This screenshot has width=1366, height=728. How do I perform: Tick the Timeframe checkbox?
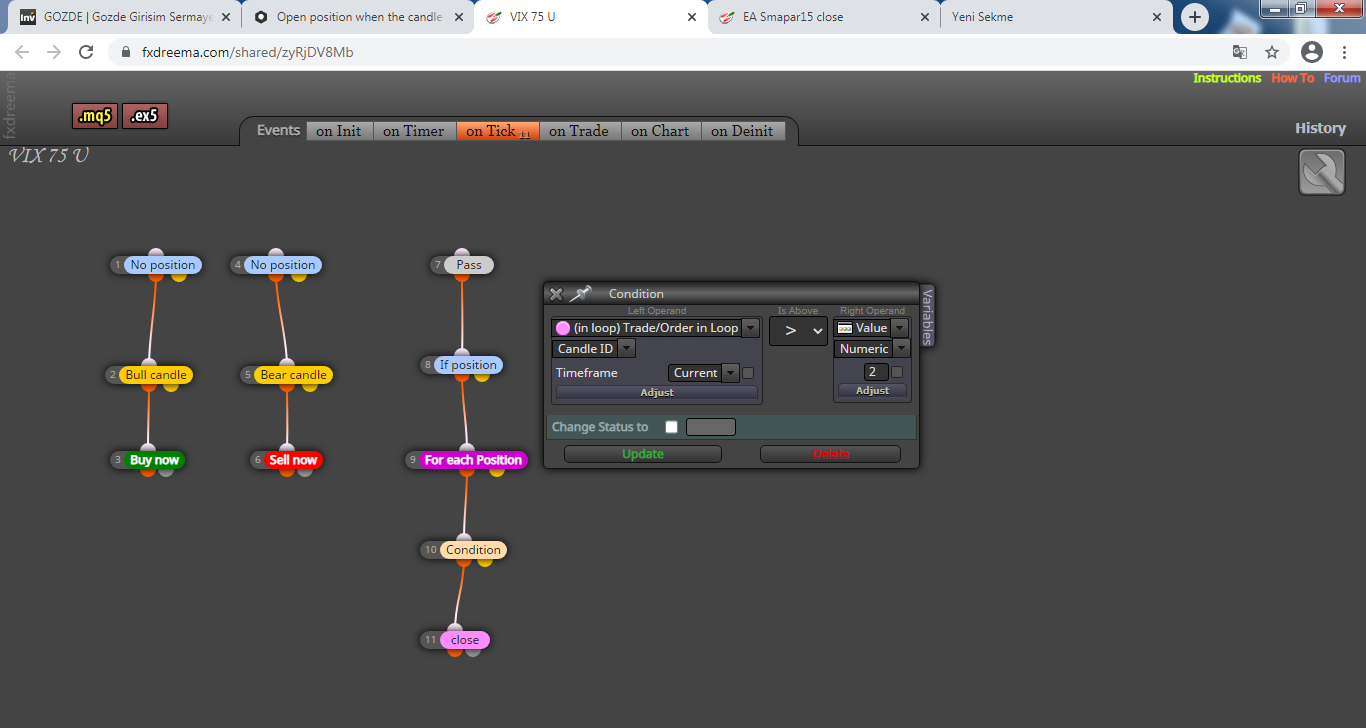pos(748,373)
